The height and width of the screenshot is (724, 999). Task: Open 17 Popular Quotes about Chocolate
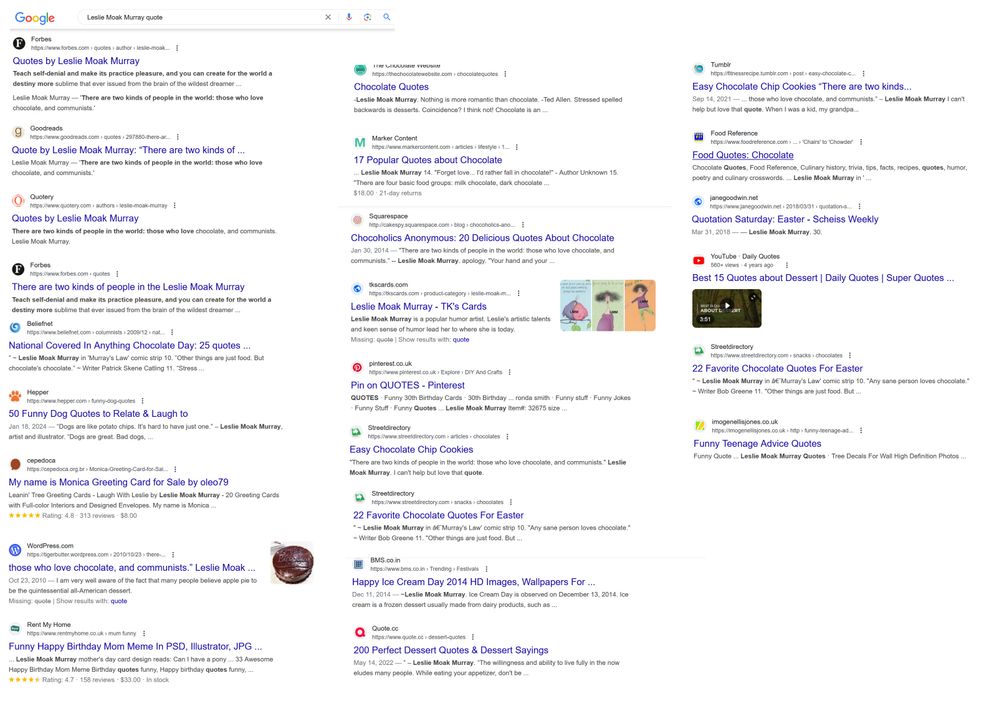click(428, 160)
